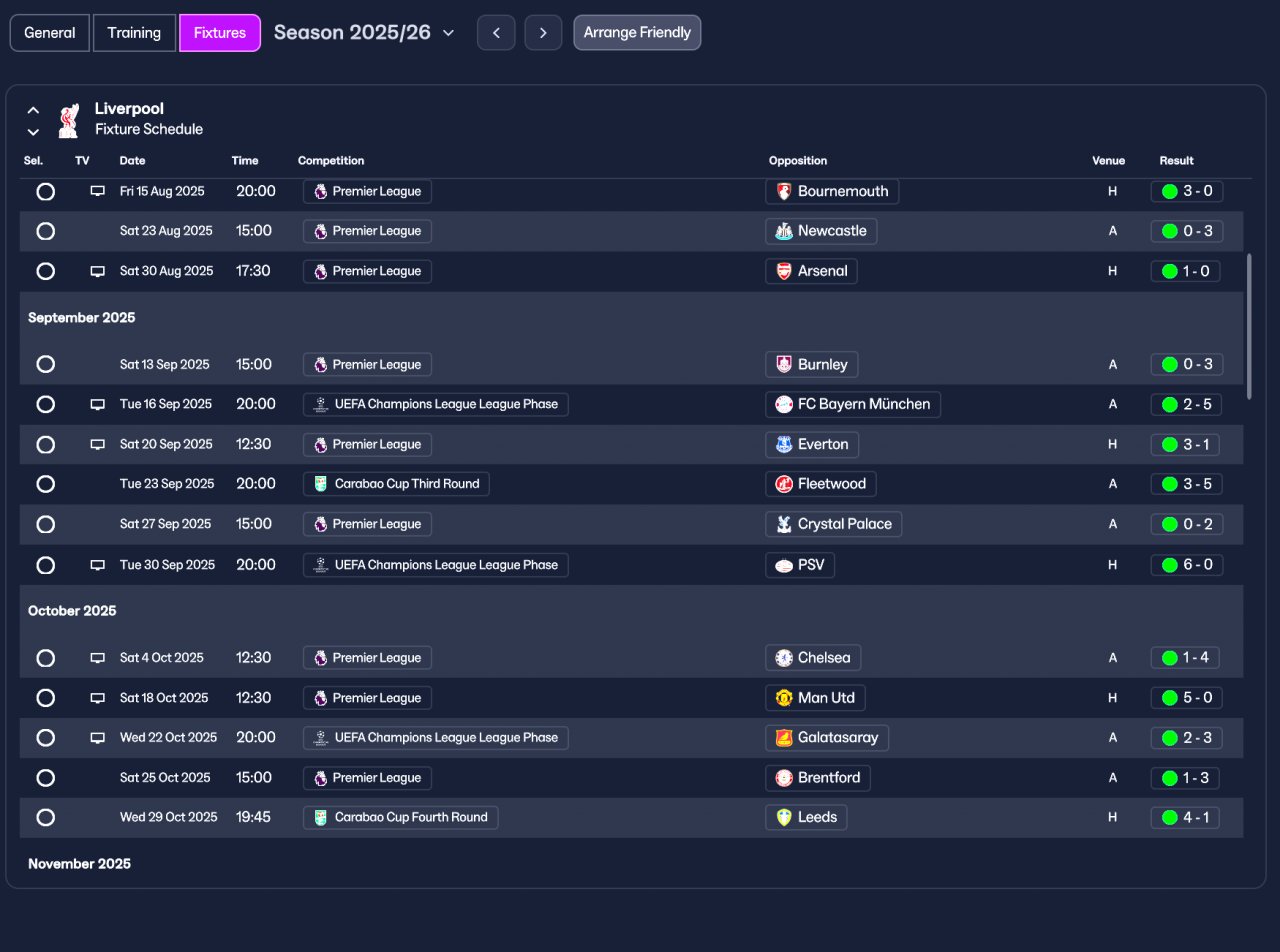The image size is (1280, 952).
Task: Click the Liverpool club crest icon
Action: pyautogui.click(x=68, y=120)
